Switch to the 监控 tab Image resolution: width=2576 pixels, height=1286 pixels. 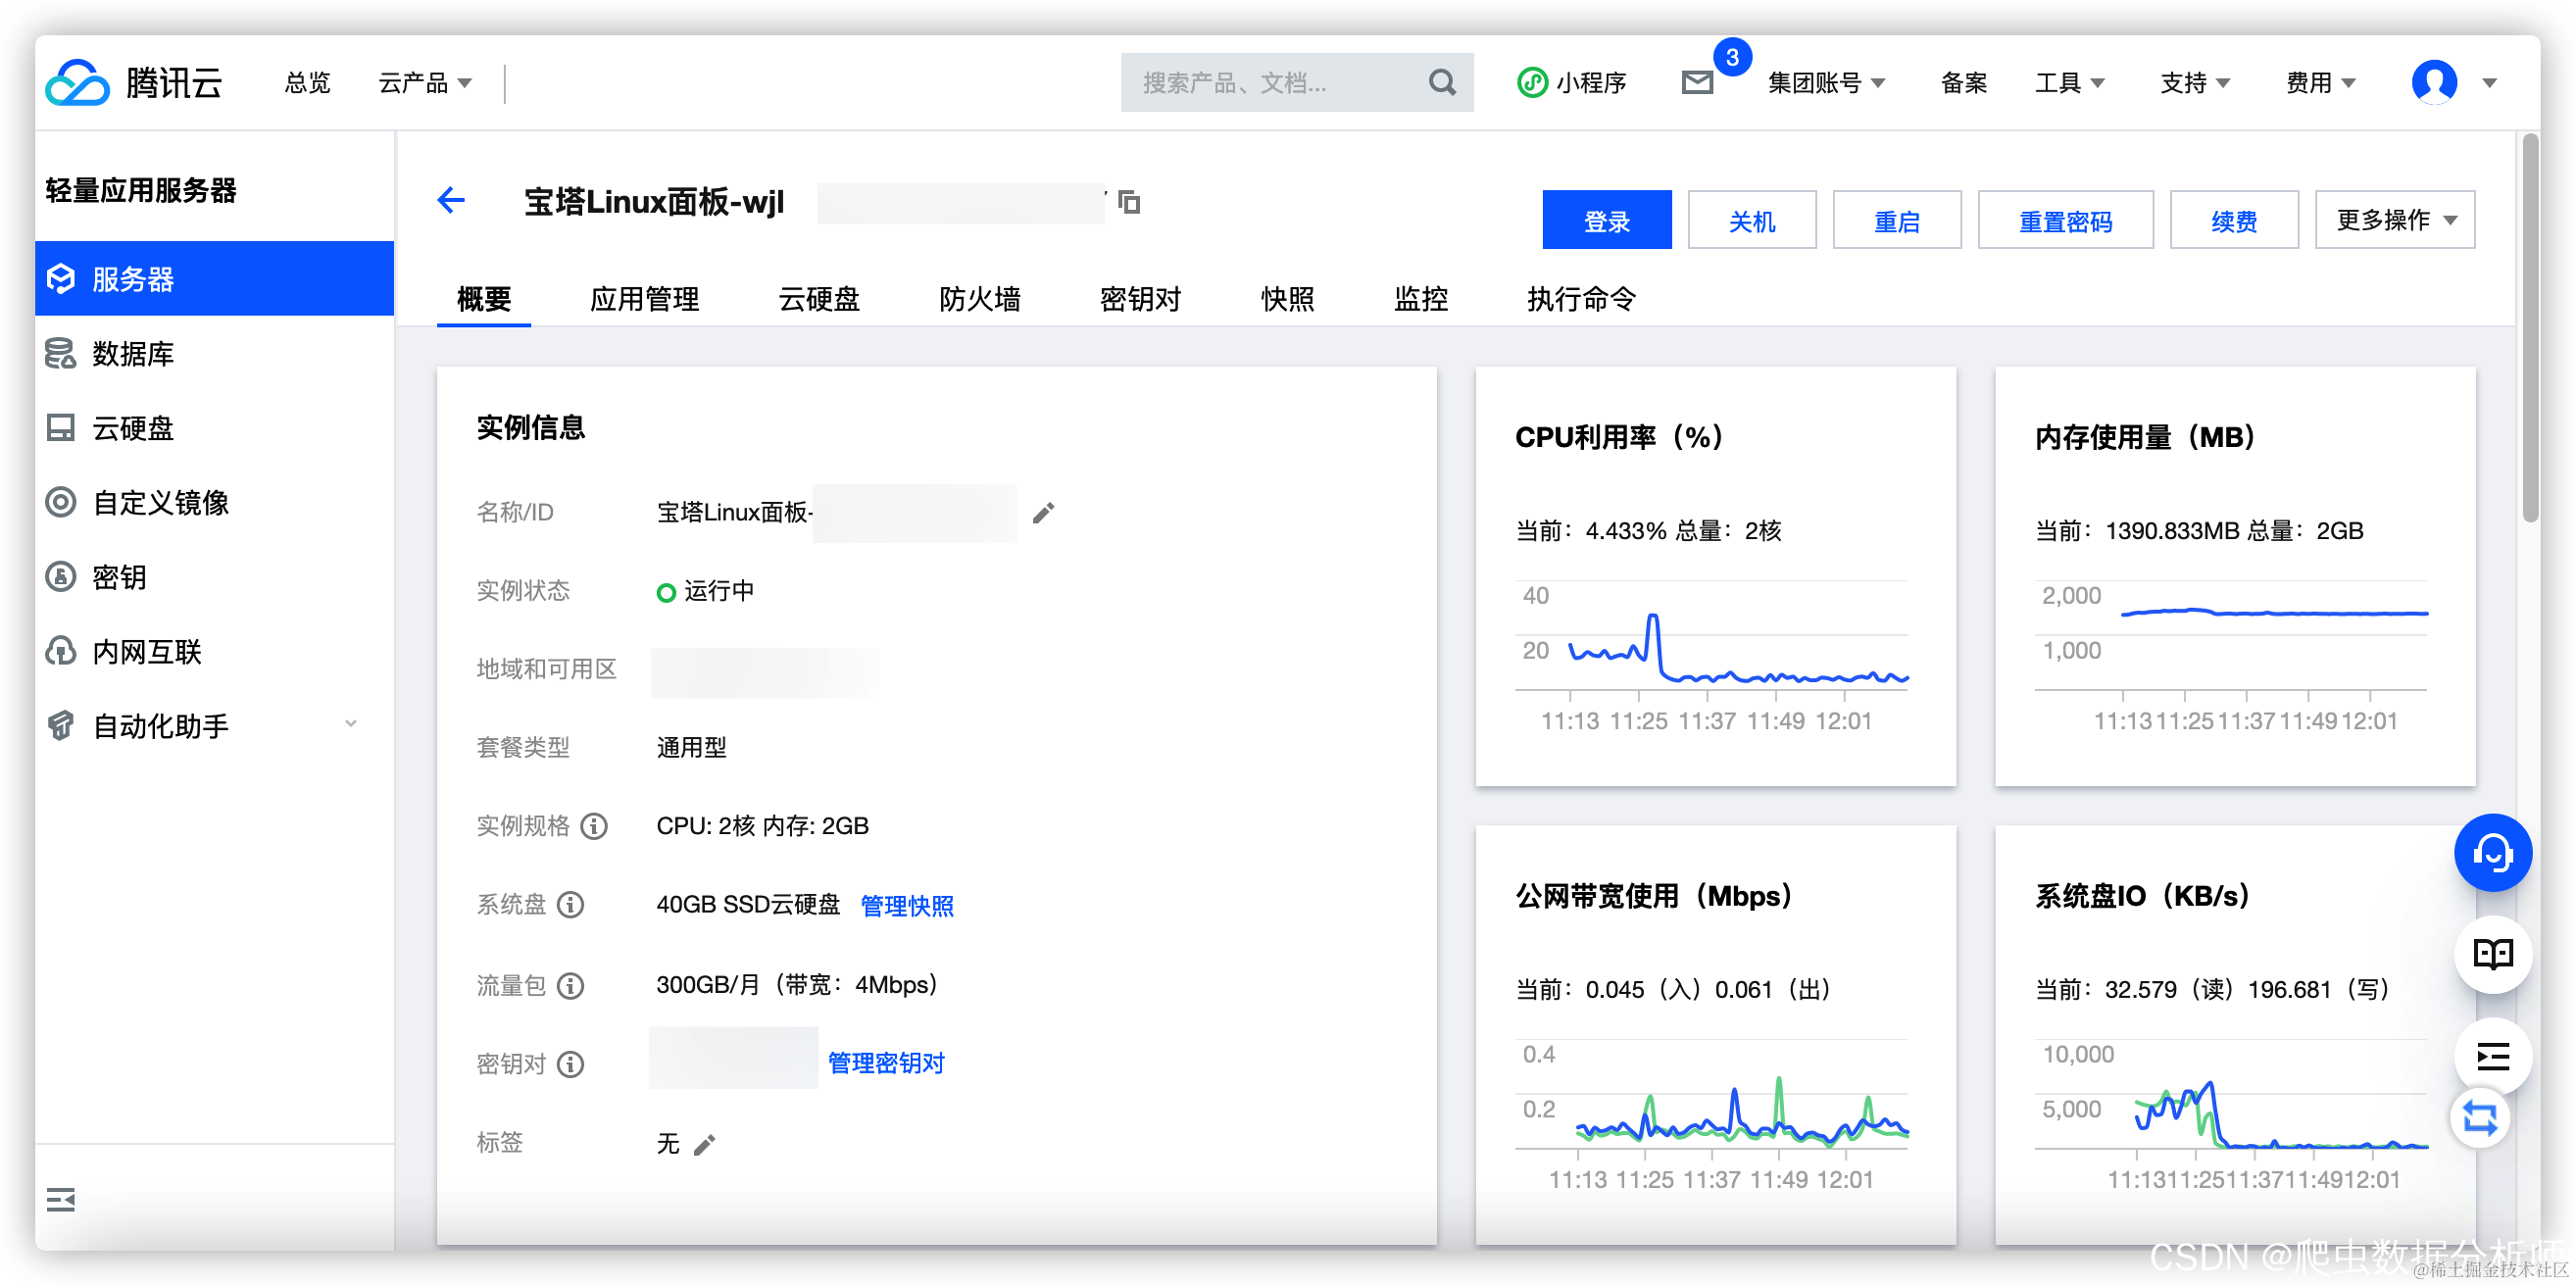[1421, 299]
